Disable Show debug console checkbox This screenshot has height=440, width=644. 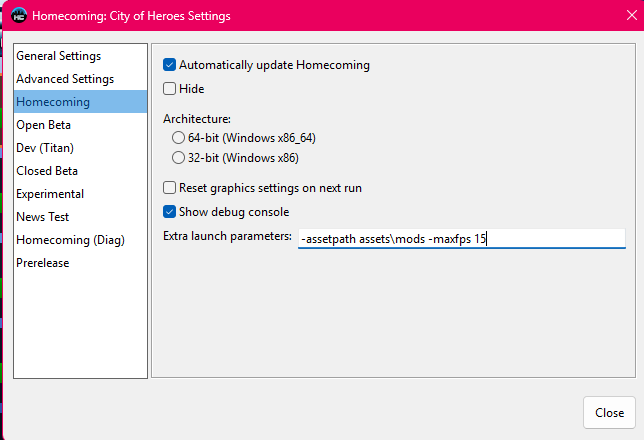[170, 212]
